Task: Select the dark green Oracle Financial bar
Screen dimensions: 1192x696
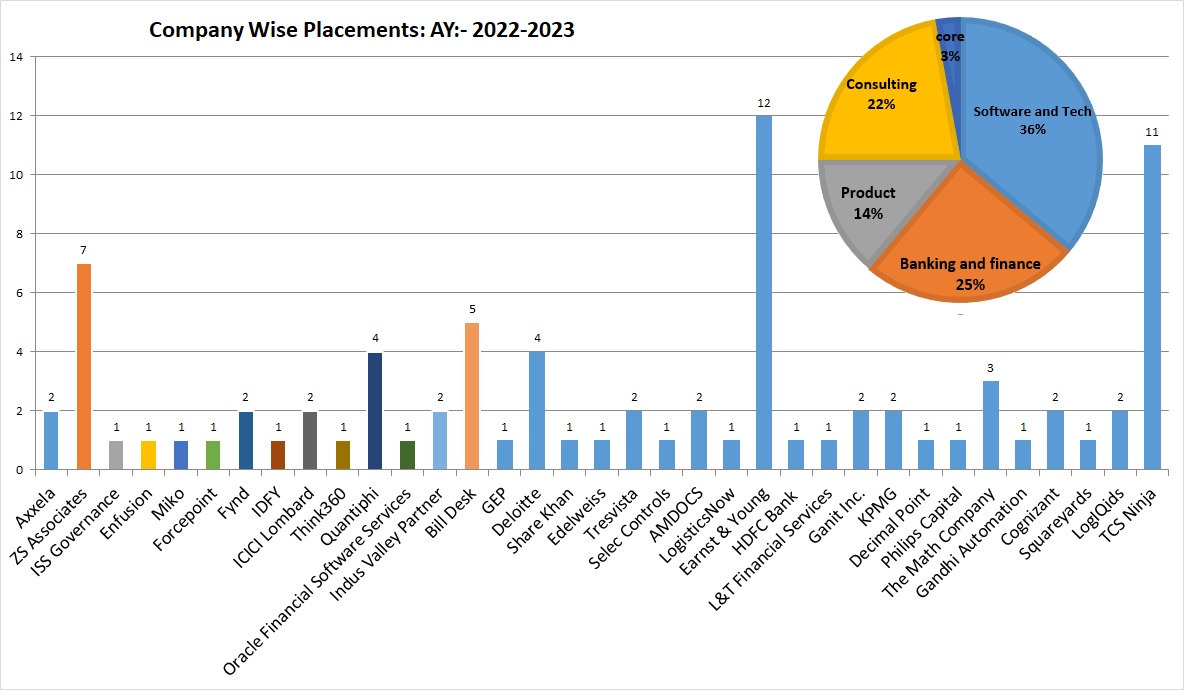Action: [x=407, y=455]
